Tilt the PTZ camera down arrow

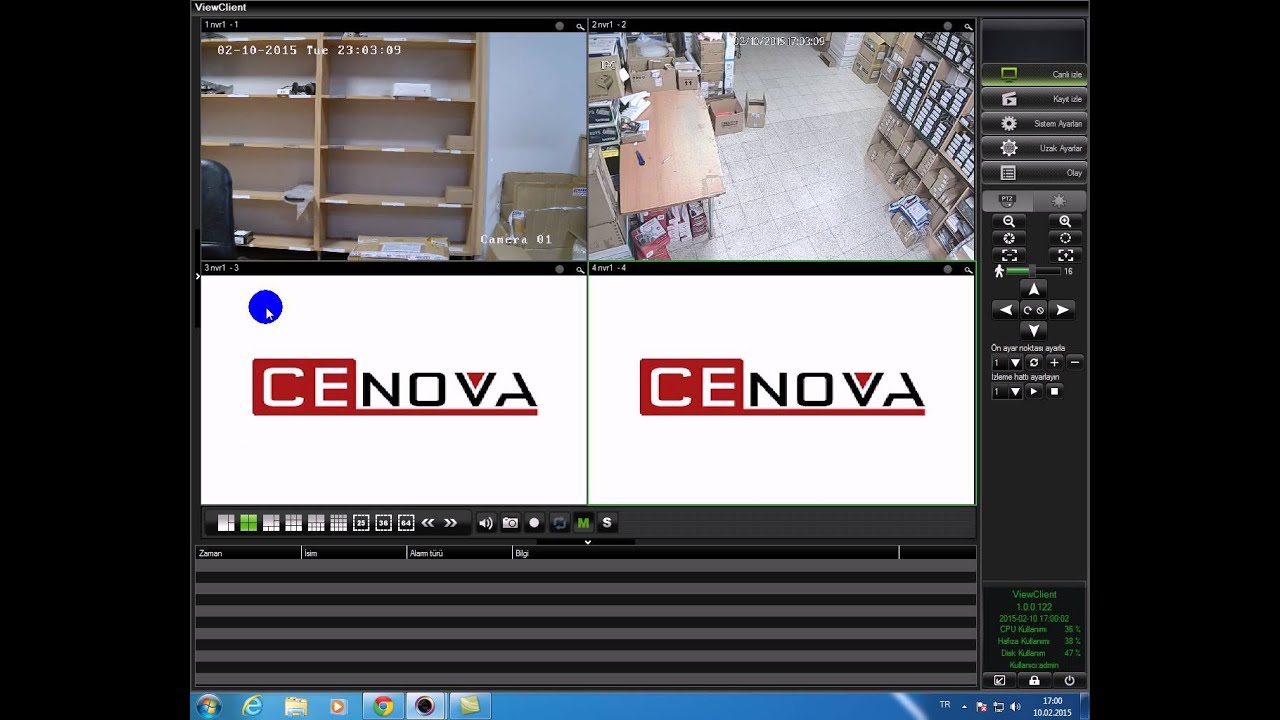[x=1034, y=330]
